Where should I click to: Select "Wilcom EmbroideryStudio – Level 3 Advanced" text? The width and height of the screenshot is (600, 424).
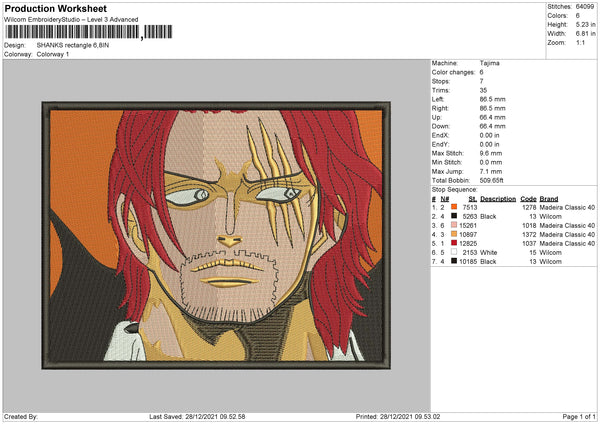click(x=71, y=20)
